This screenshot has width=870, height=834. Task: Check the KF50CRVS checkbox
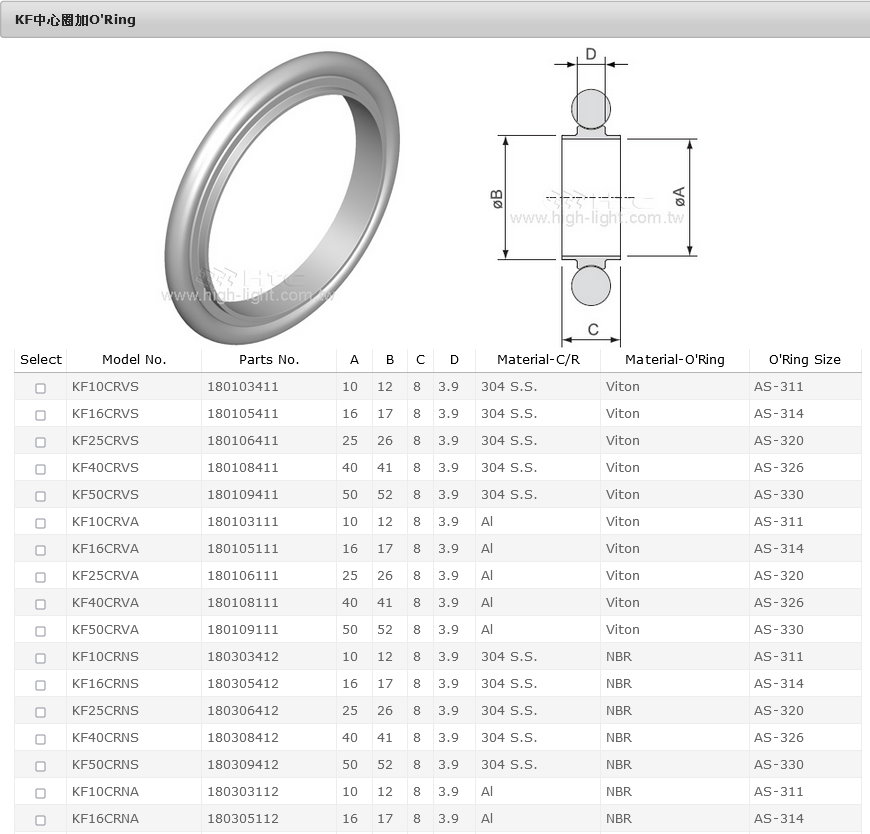click(40, 496)
